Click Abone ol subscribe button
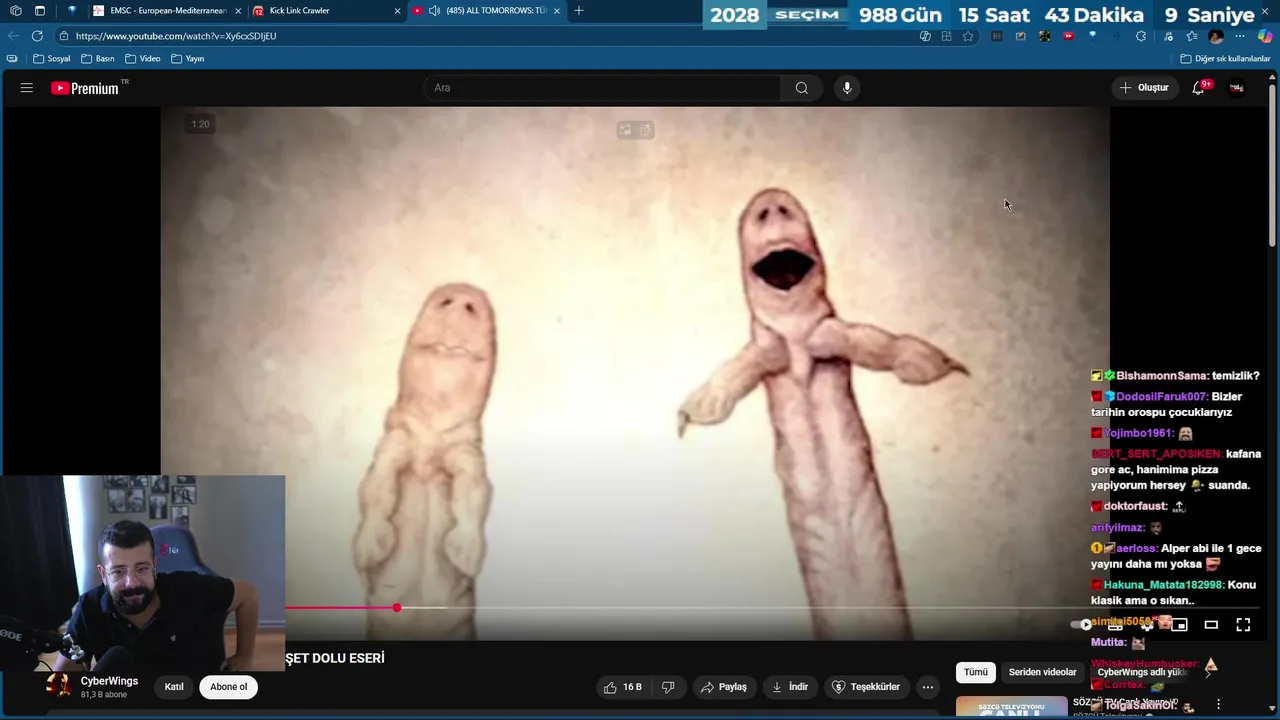 [228, 687]
